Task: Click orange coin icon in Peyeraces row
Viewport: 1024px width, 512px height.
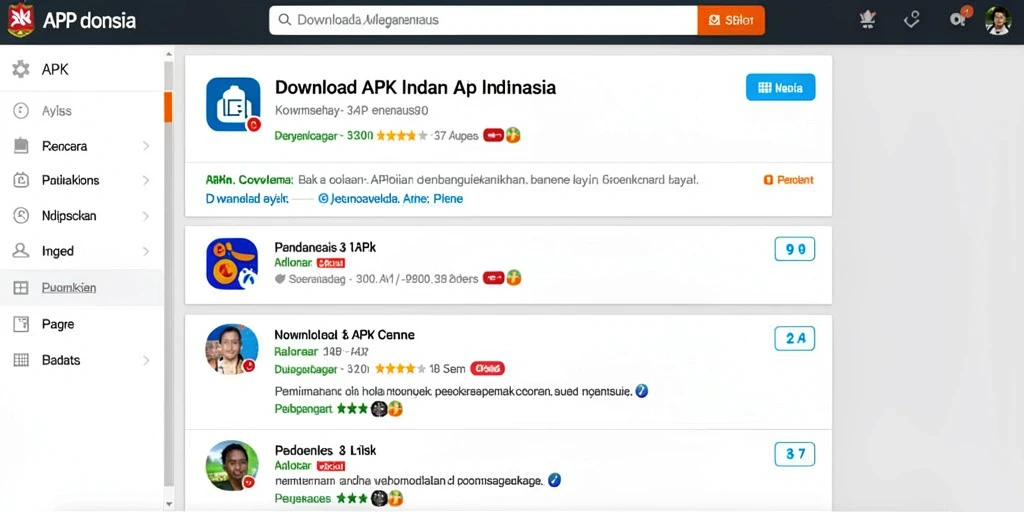Action: (x=395, y=498)
